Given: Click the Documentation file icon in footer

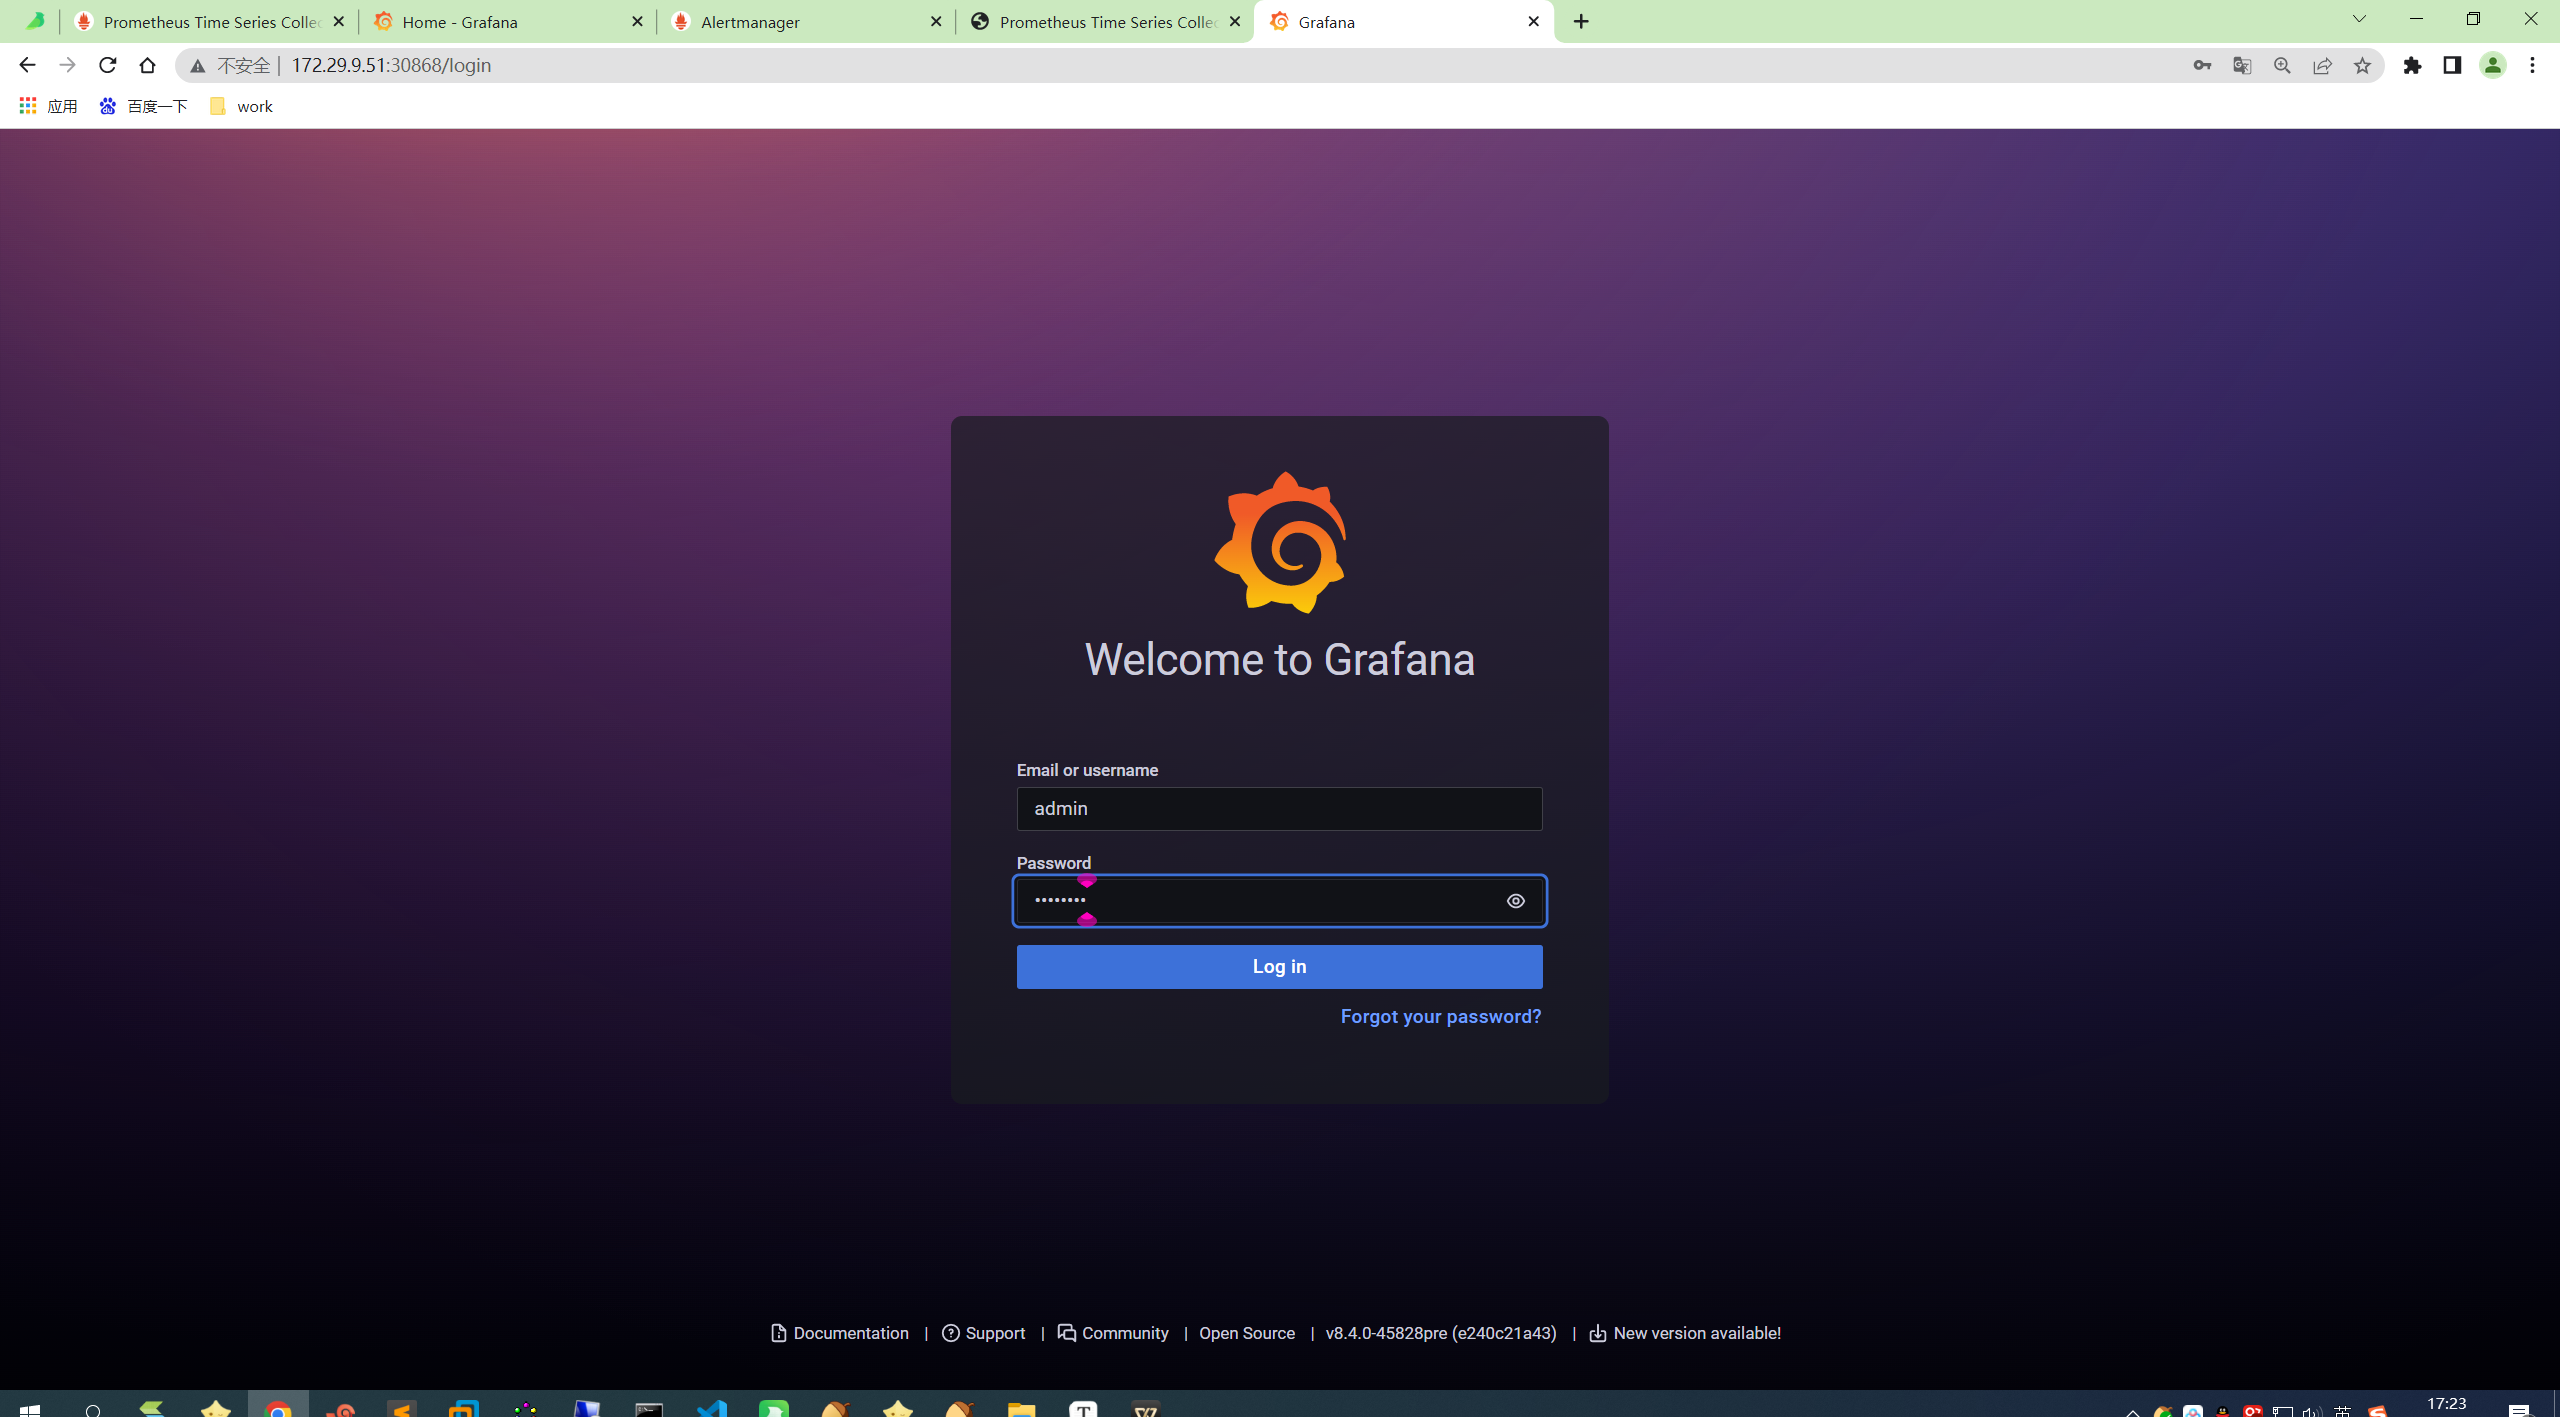Looking at the screenshot, I should click(x=779, y=1333).
